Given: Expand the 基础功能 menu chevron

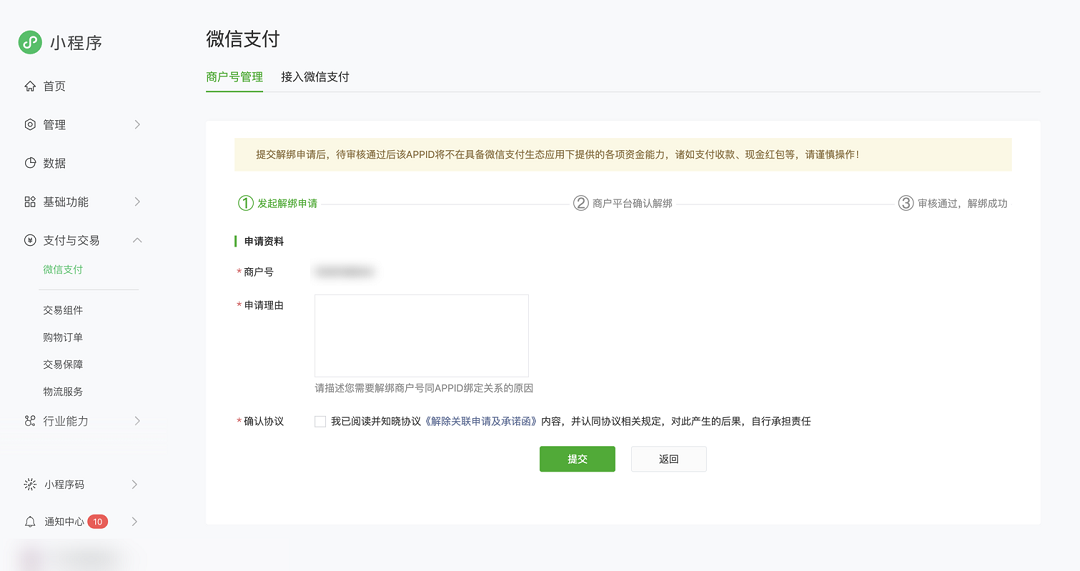Looking at the screenshot, I should tap(137, 202).
